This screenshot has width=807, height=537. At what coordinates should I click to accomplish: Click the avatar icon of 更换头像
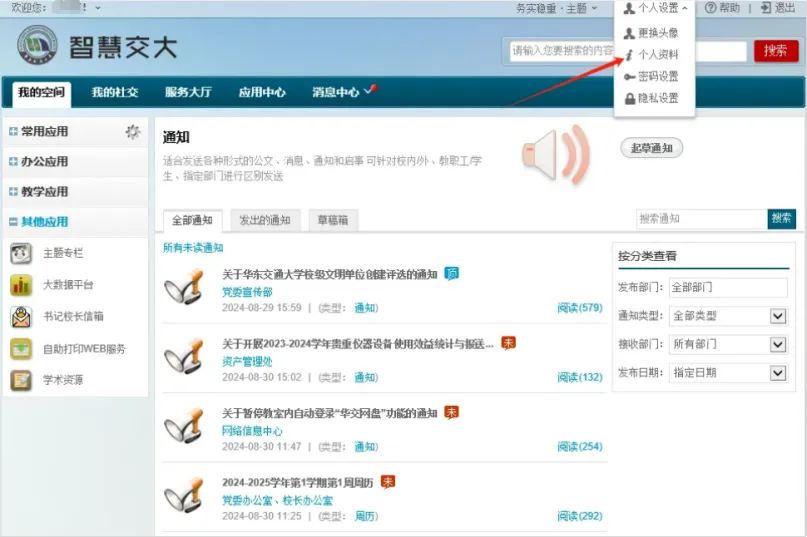[x=629, y=33]
